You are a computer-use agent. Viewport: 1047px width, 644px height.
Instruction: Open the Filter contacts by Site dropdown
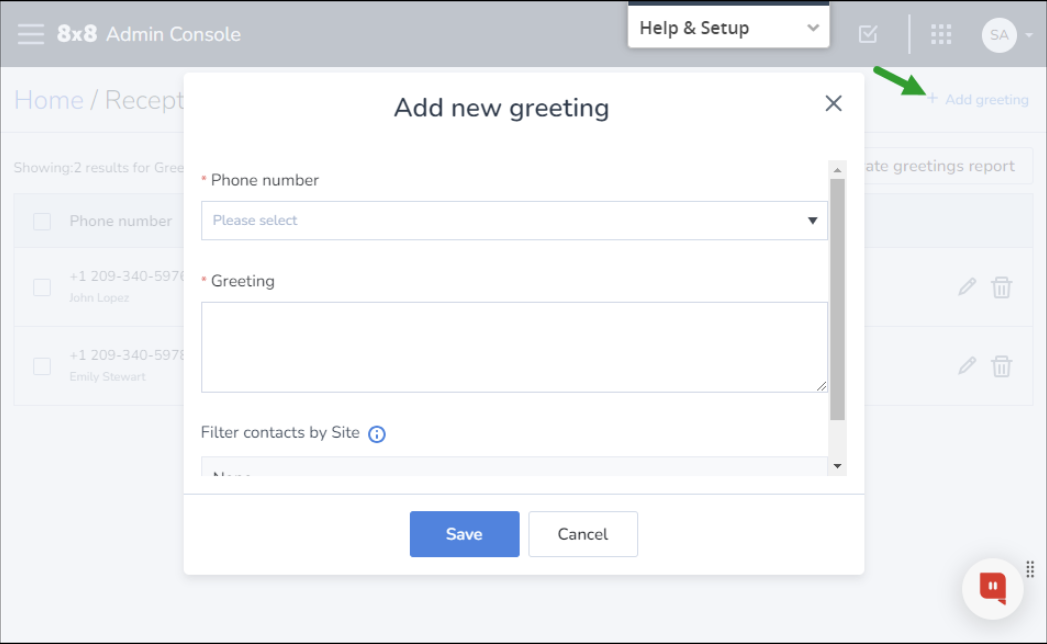point(514,467)
